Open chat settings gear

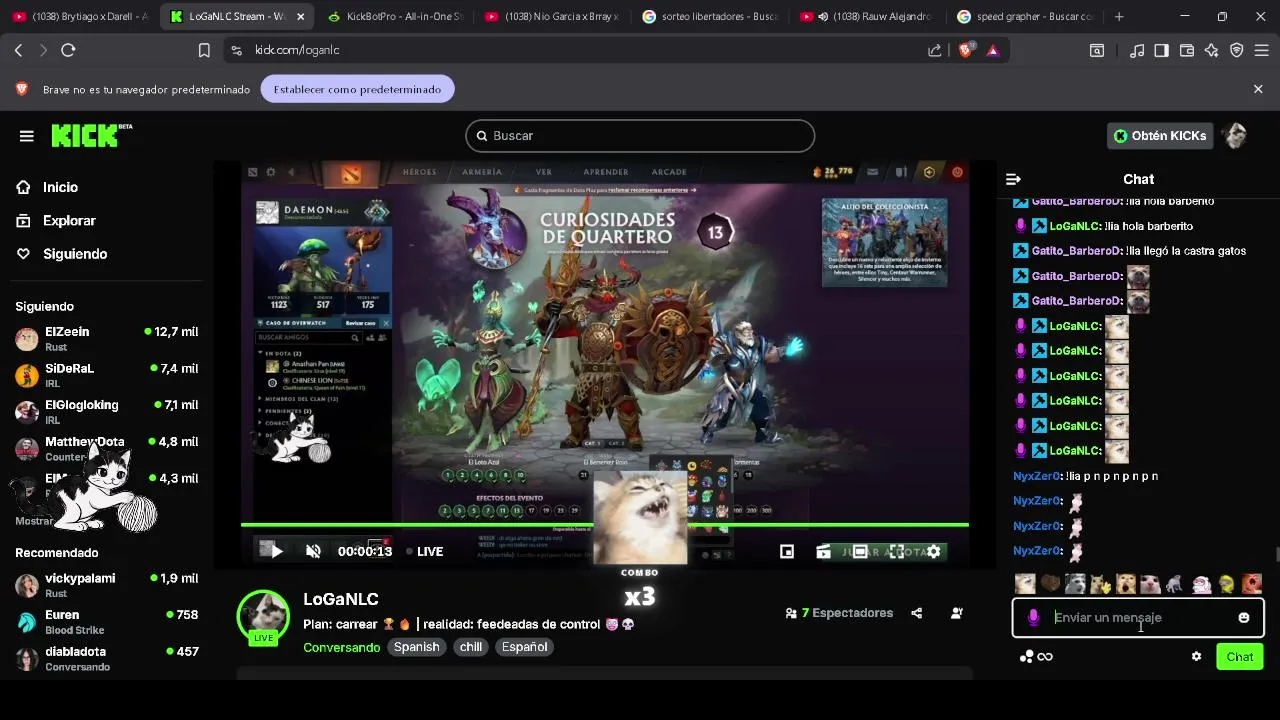pyautogui.click(x=1196, y=657)
